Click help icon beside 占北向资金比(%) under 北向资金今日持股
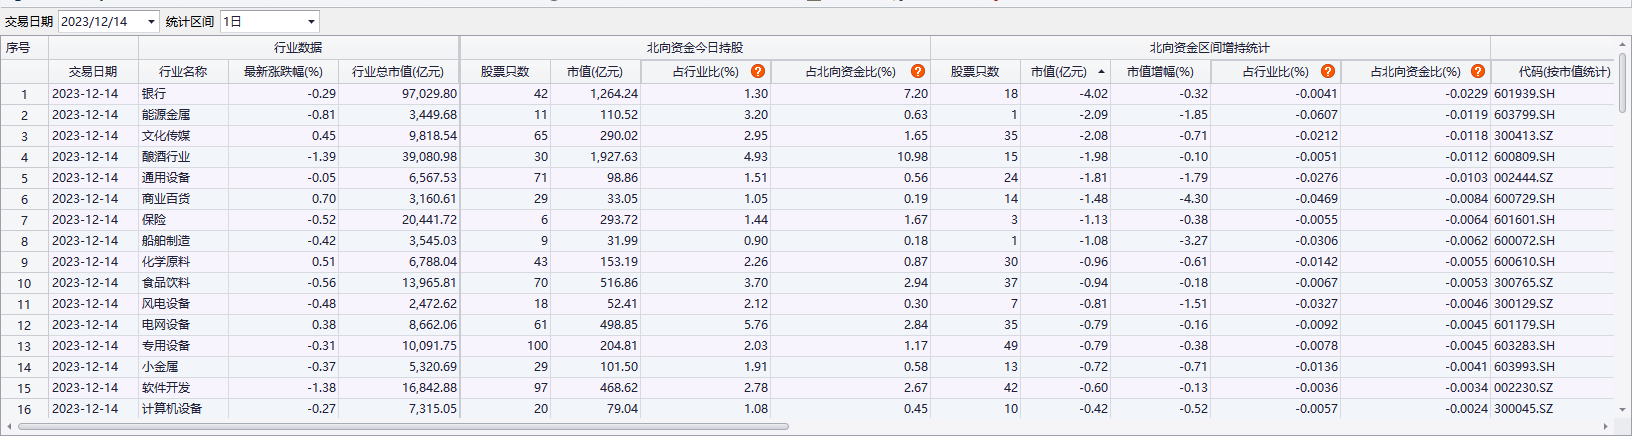The height and width of the screenshot is (436, 1632). (x=917, y=71)
